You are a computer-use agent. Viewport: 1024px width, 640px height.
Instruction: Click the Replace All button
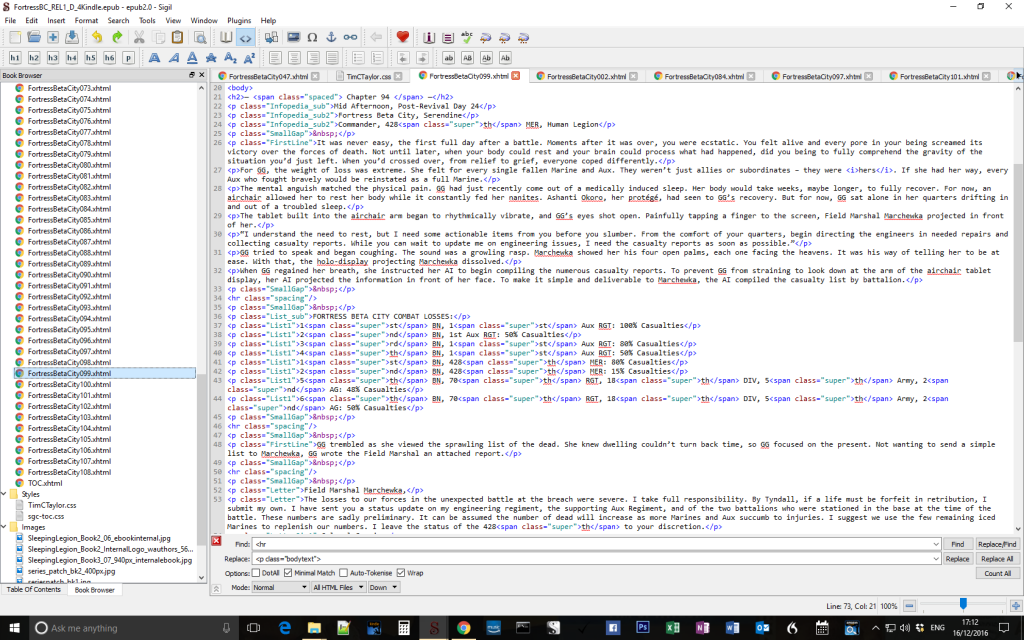[997, 559]
